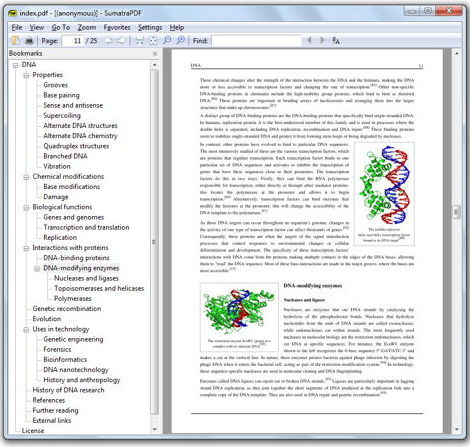Collapse the Interactions with proteins branch
Screen dimensions: 470x447
point(26,248)
